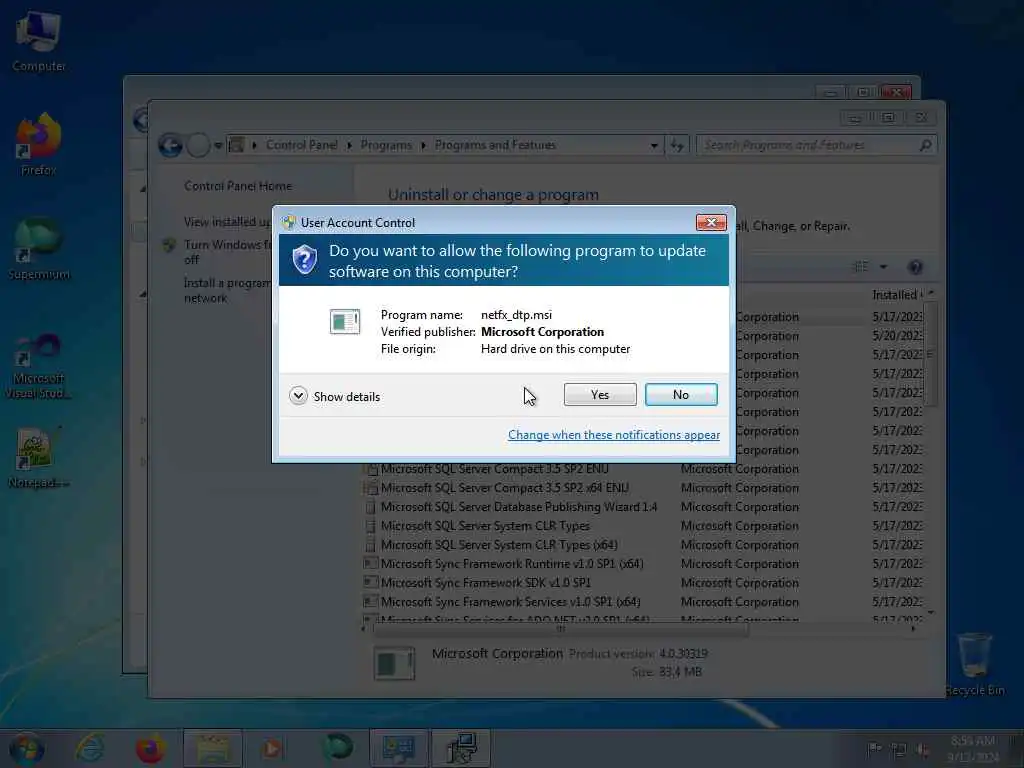The image size is (1024, 768).
Task: Close the User Account Control dialog
Action: point(711,223)
